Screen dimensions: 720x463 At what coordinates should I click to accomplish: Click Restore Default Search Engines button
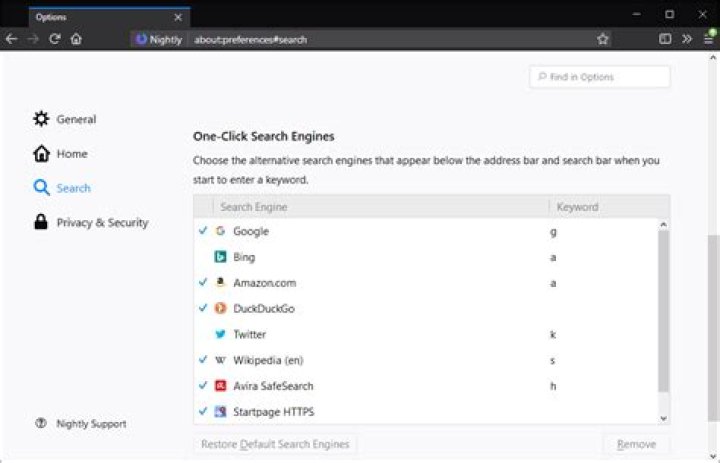click(x=275, y=444)
